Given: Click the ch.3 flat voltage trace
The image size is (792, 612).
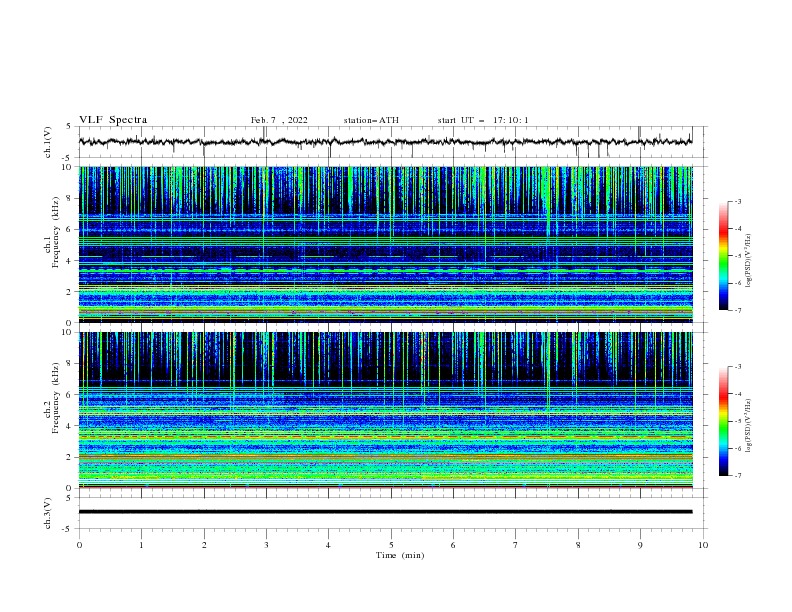Looking at the screenshot, I should (x=386, y=512).
